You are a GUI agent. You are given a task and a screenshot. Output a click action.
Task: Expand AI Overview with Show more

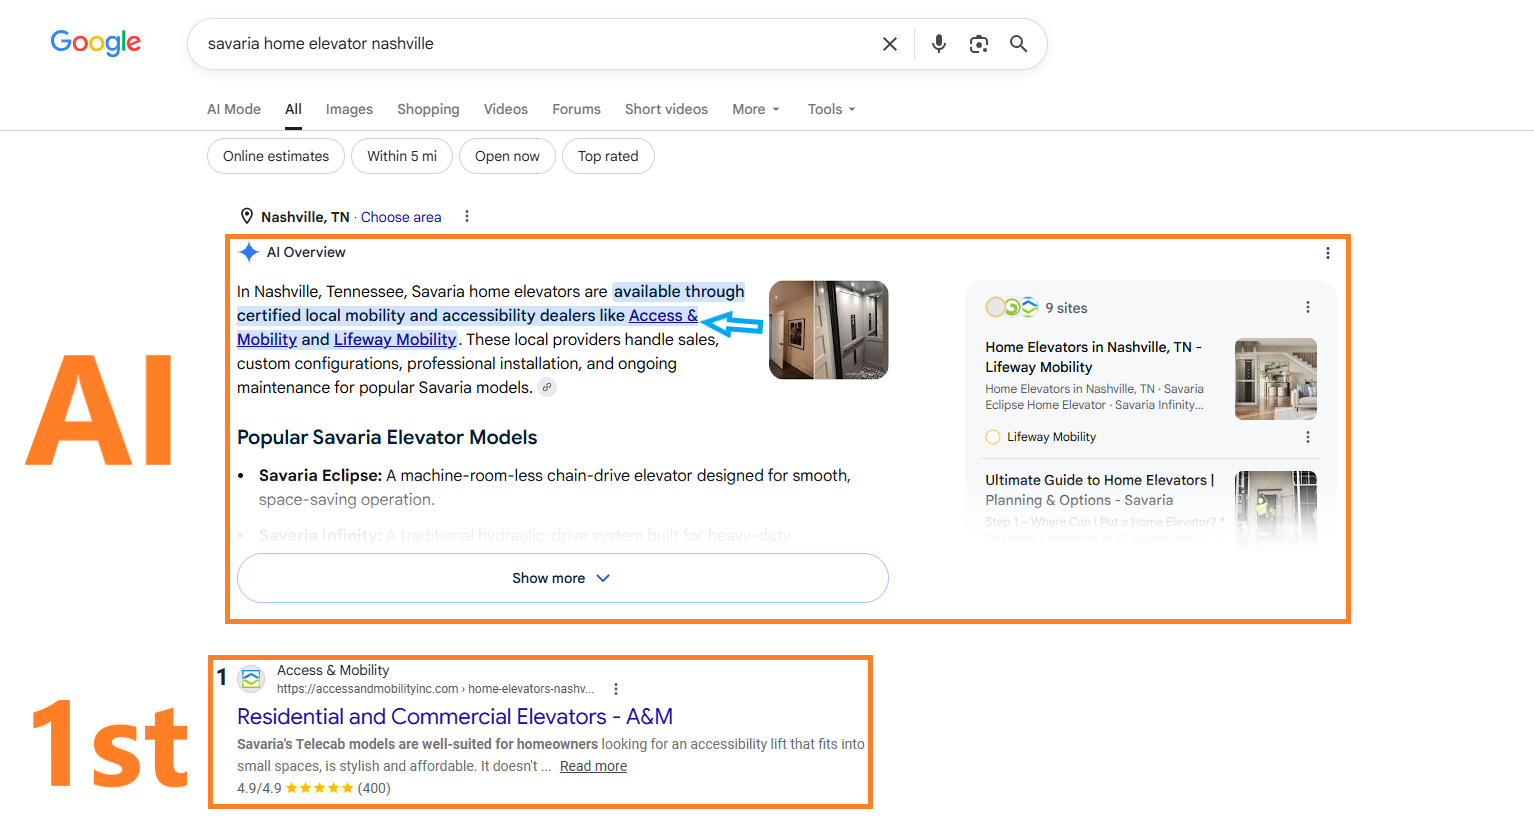(563, 578)
